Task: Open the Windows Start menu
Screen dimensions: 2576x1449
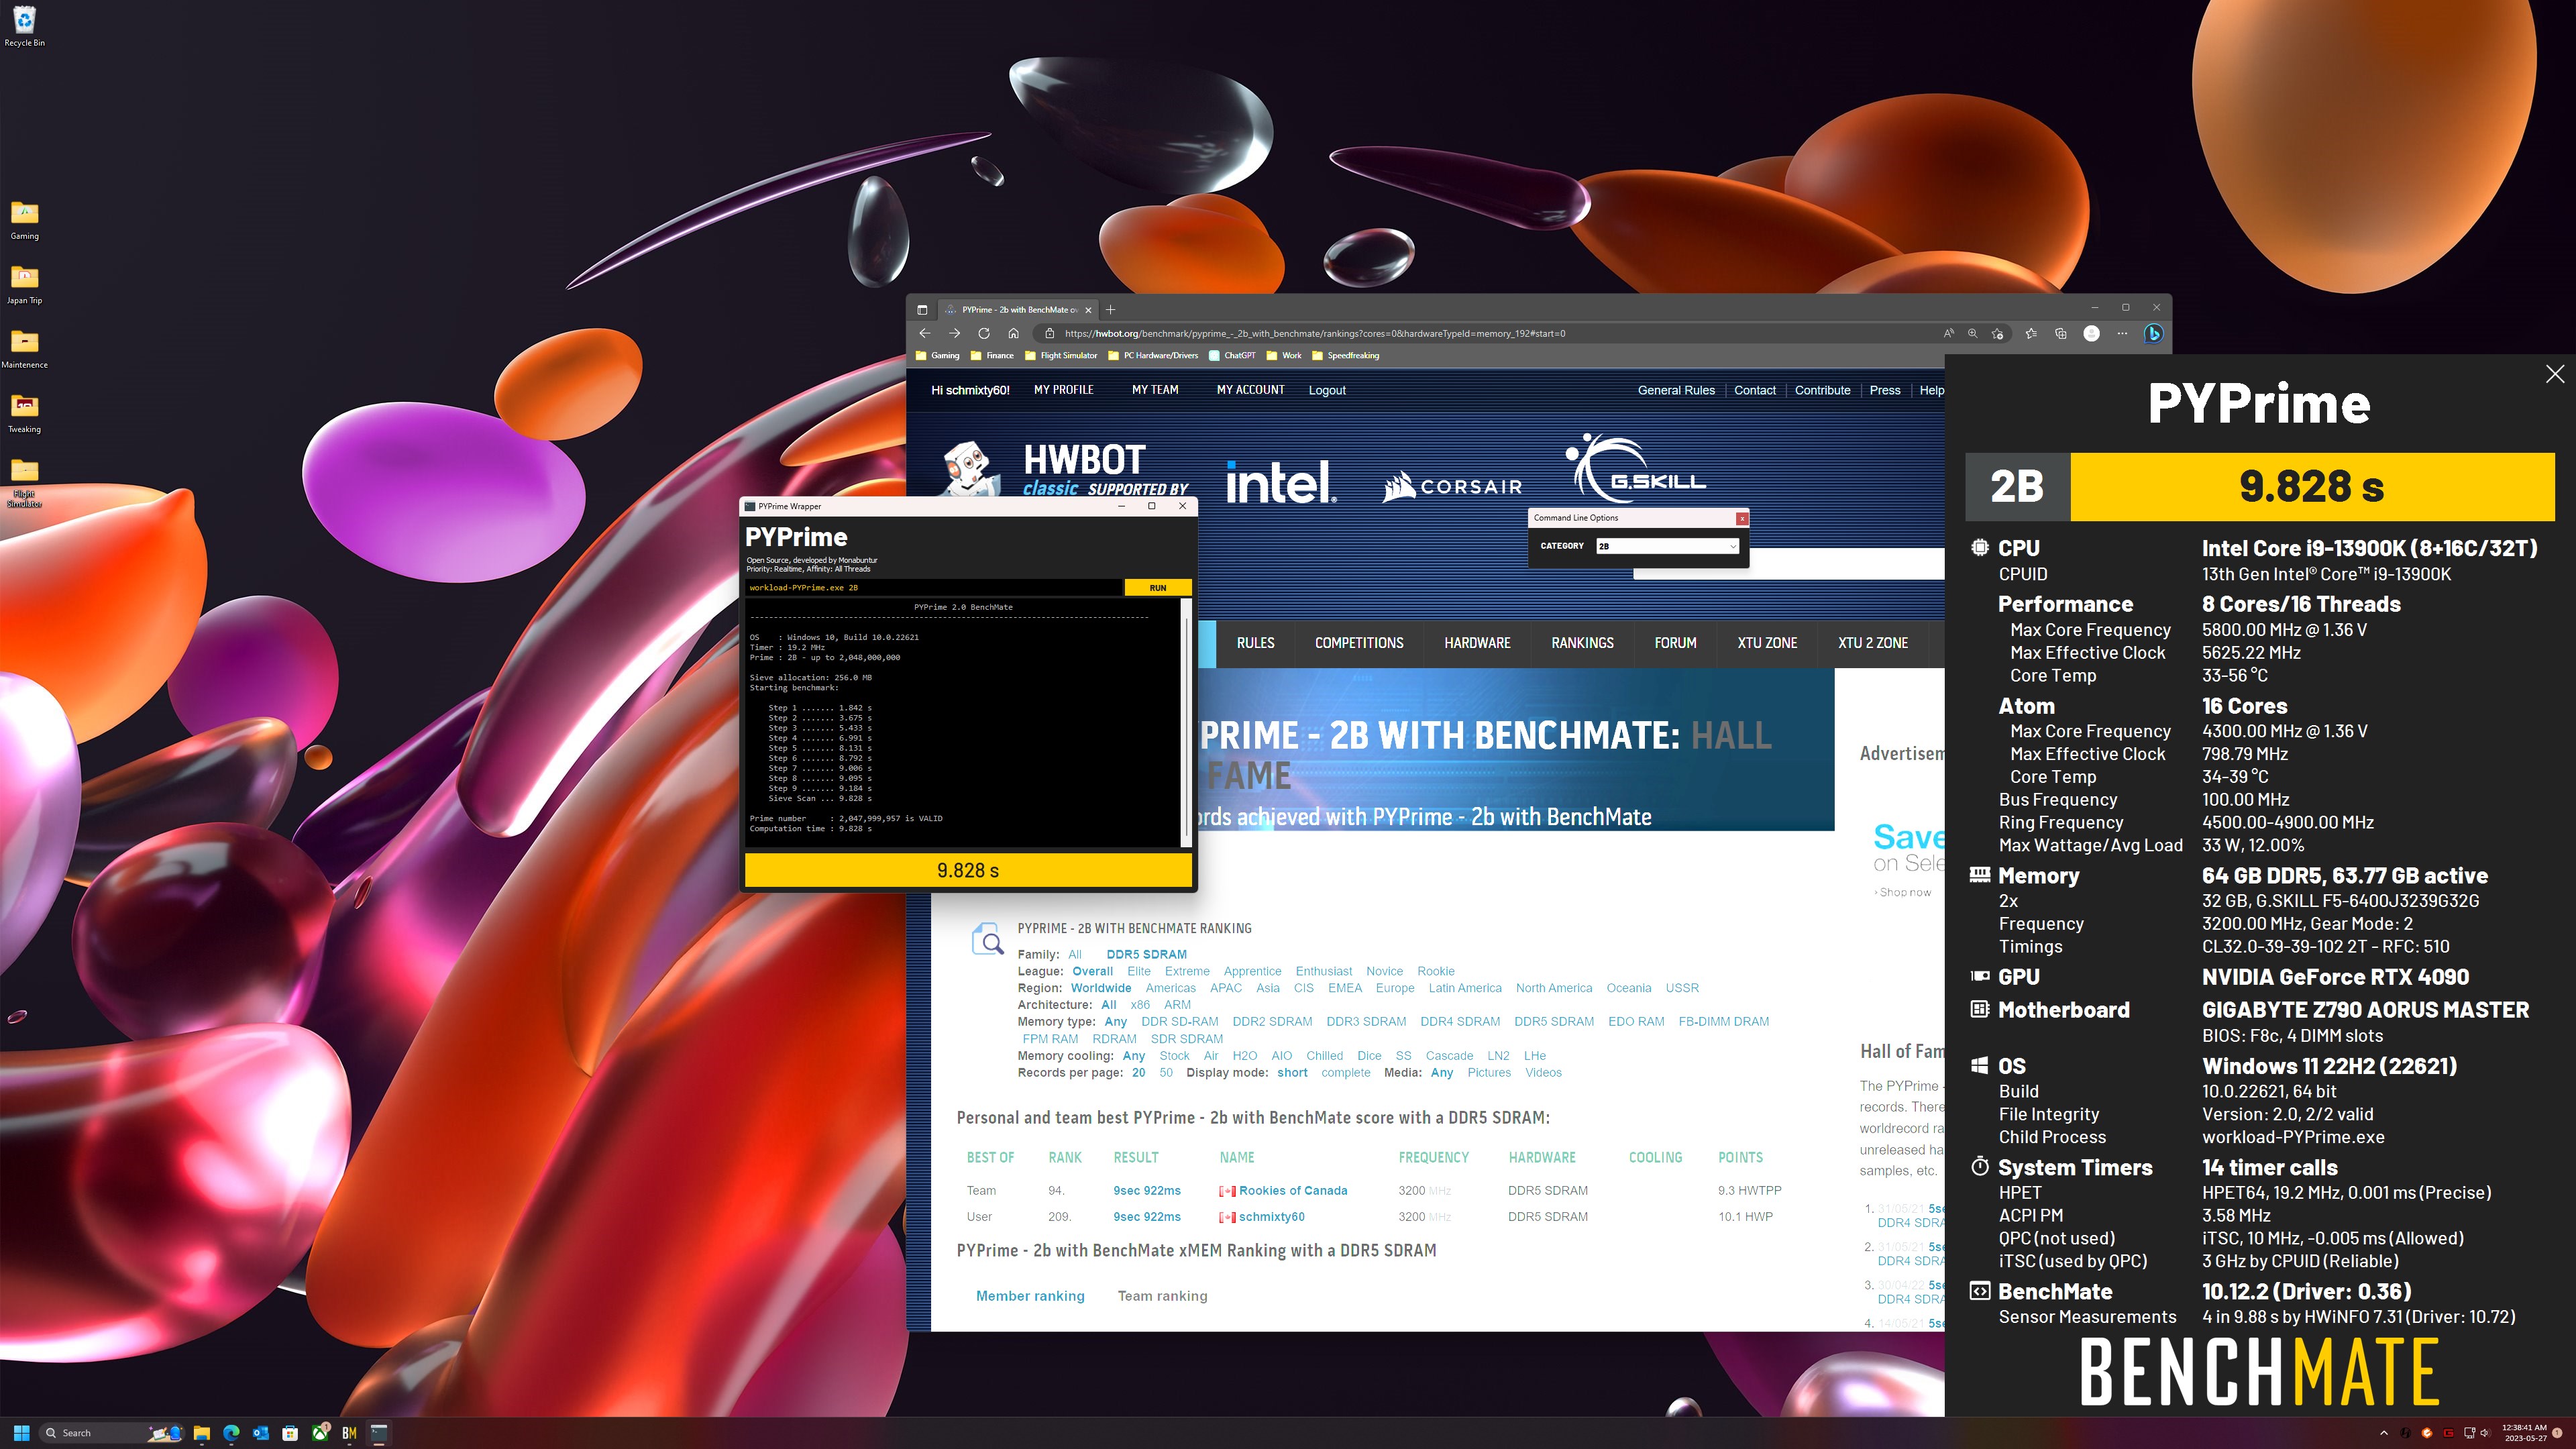Action: pos(21,1432)
